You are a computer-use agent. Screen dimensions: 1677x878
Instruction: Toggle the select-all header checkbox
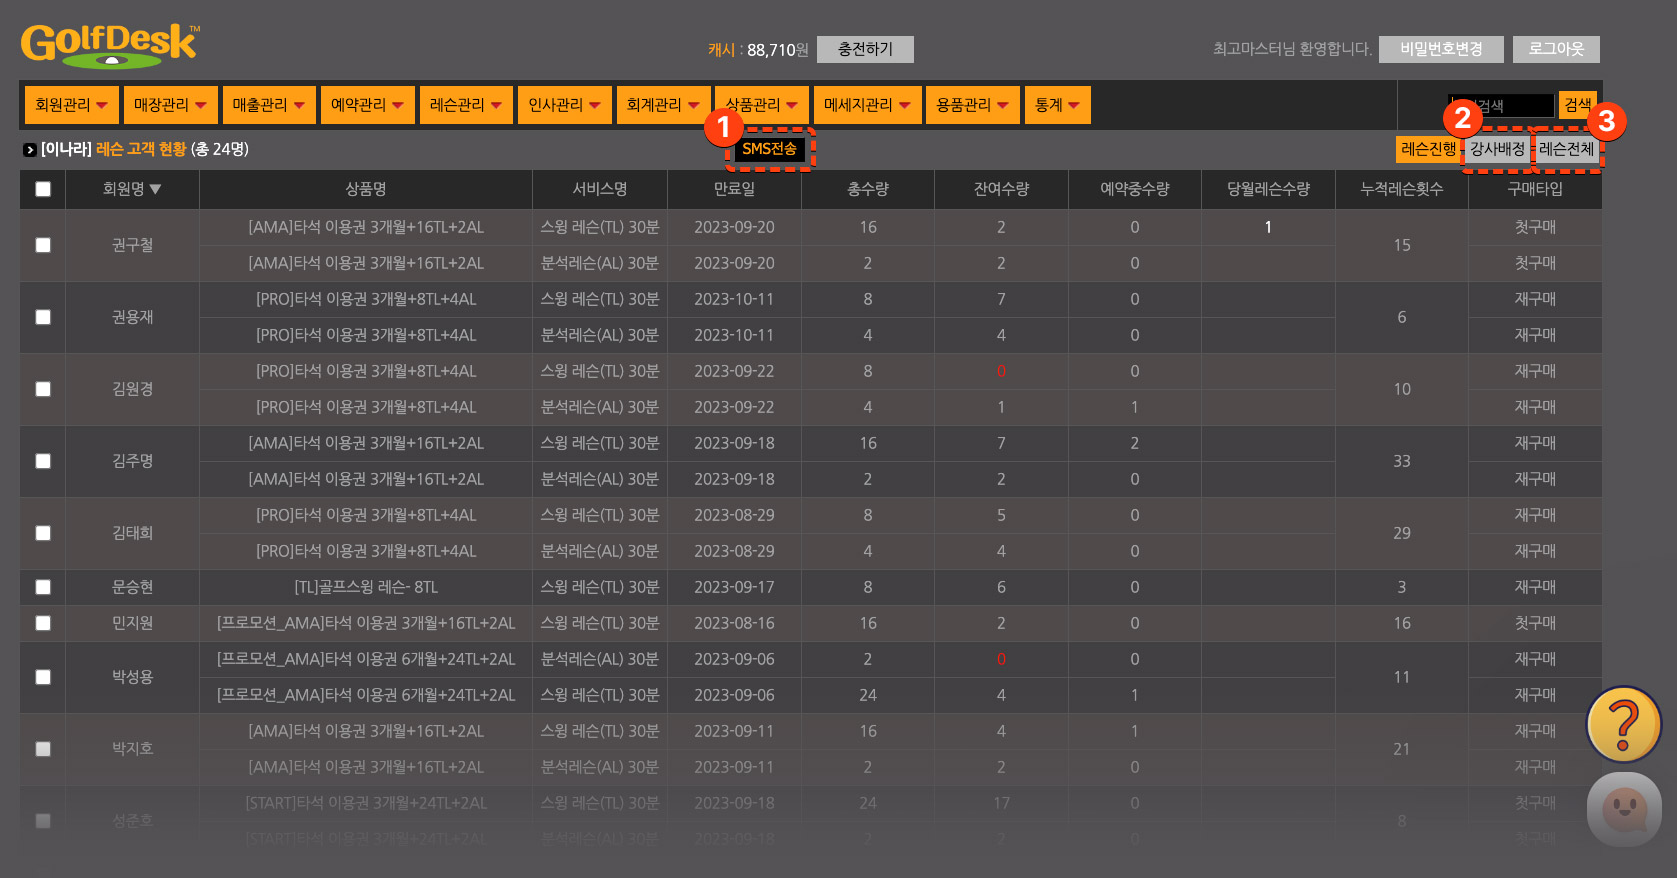tap(43, 189)
